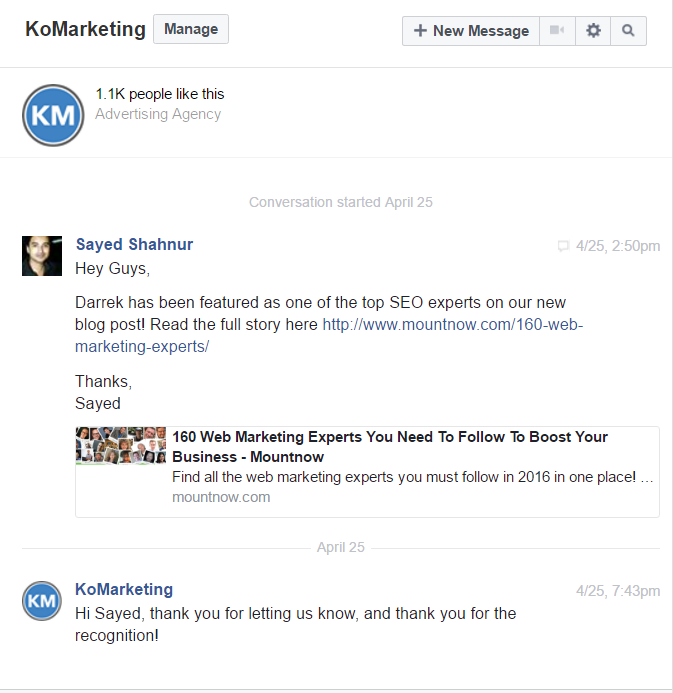This screenshot has width=673, height=693.
Task: Click the plus icon in New Message
Action: tap(420, 31)
